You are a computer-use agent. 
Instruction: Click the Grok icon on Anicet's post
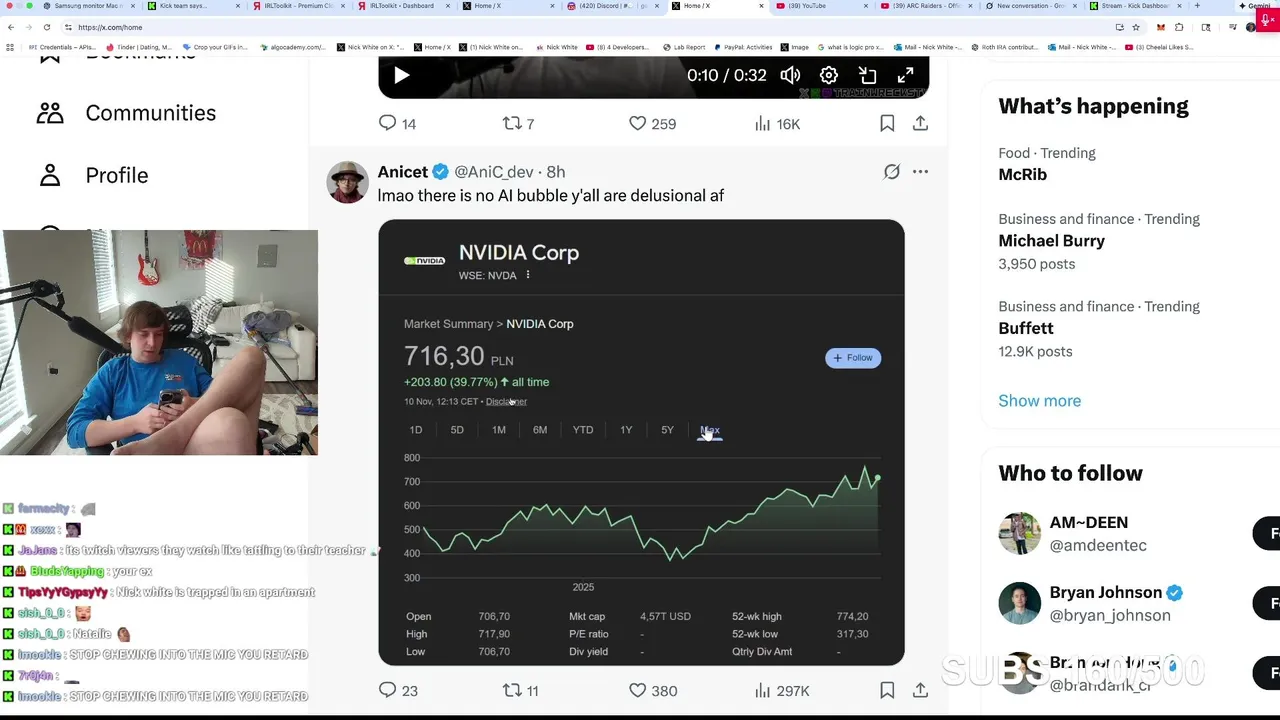[891, 172]
